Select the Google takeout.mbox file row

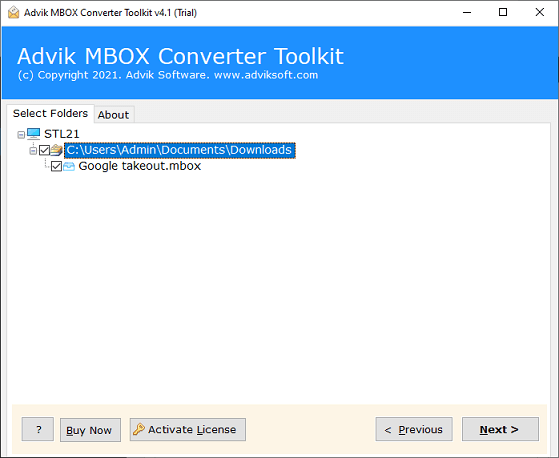pyautogui.click(x=140, y=166)
